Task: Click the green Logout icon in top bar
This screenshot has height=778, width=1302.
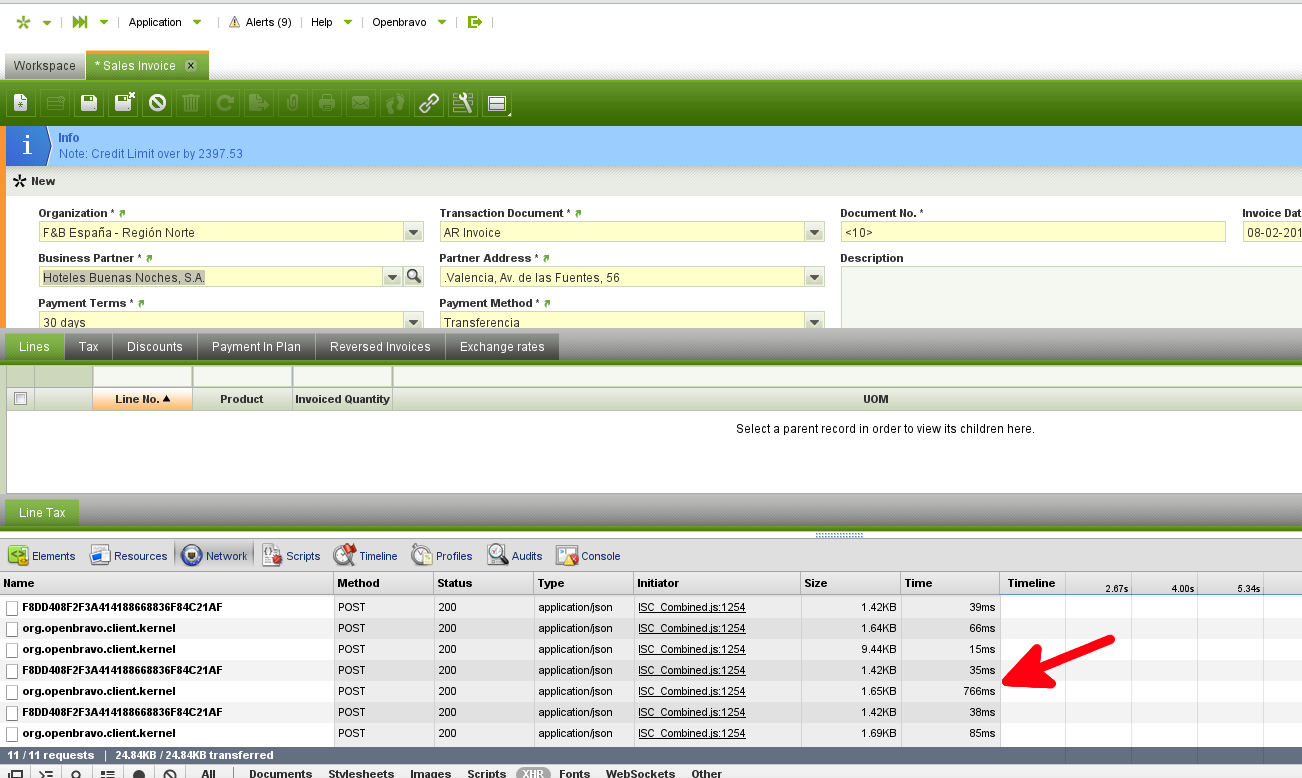Action: point(475,22)
